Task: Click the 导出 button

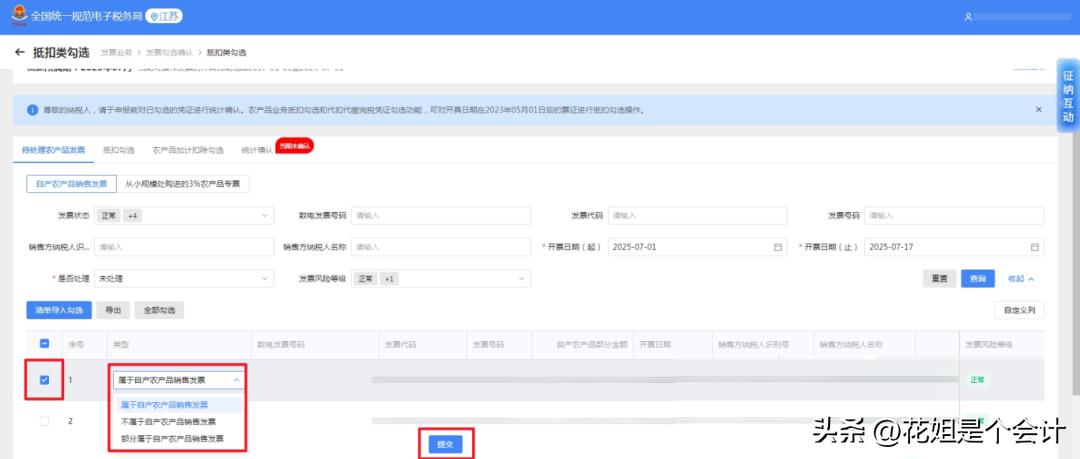Action: pyautogui.click(x=113, y=311)
